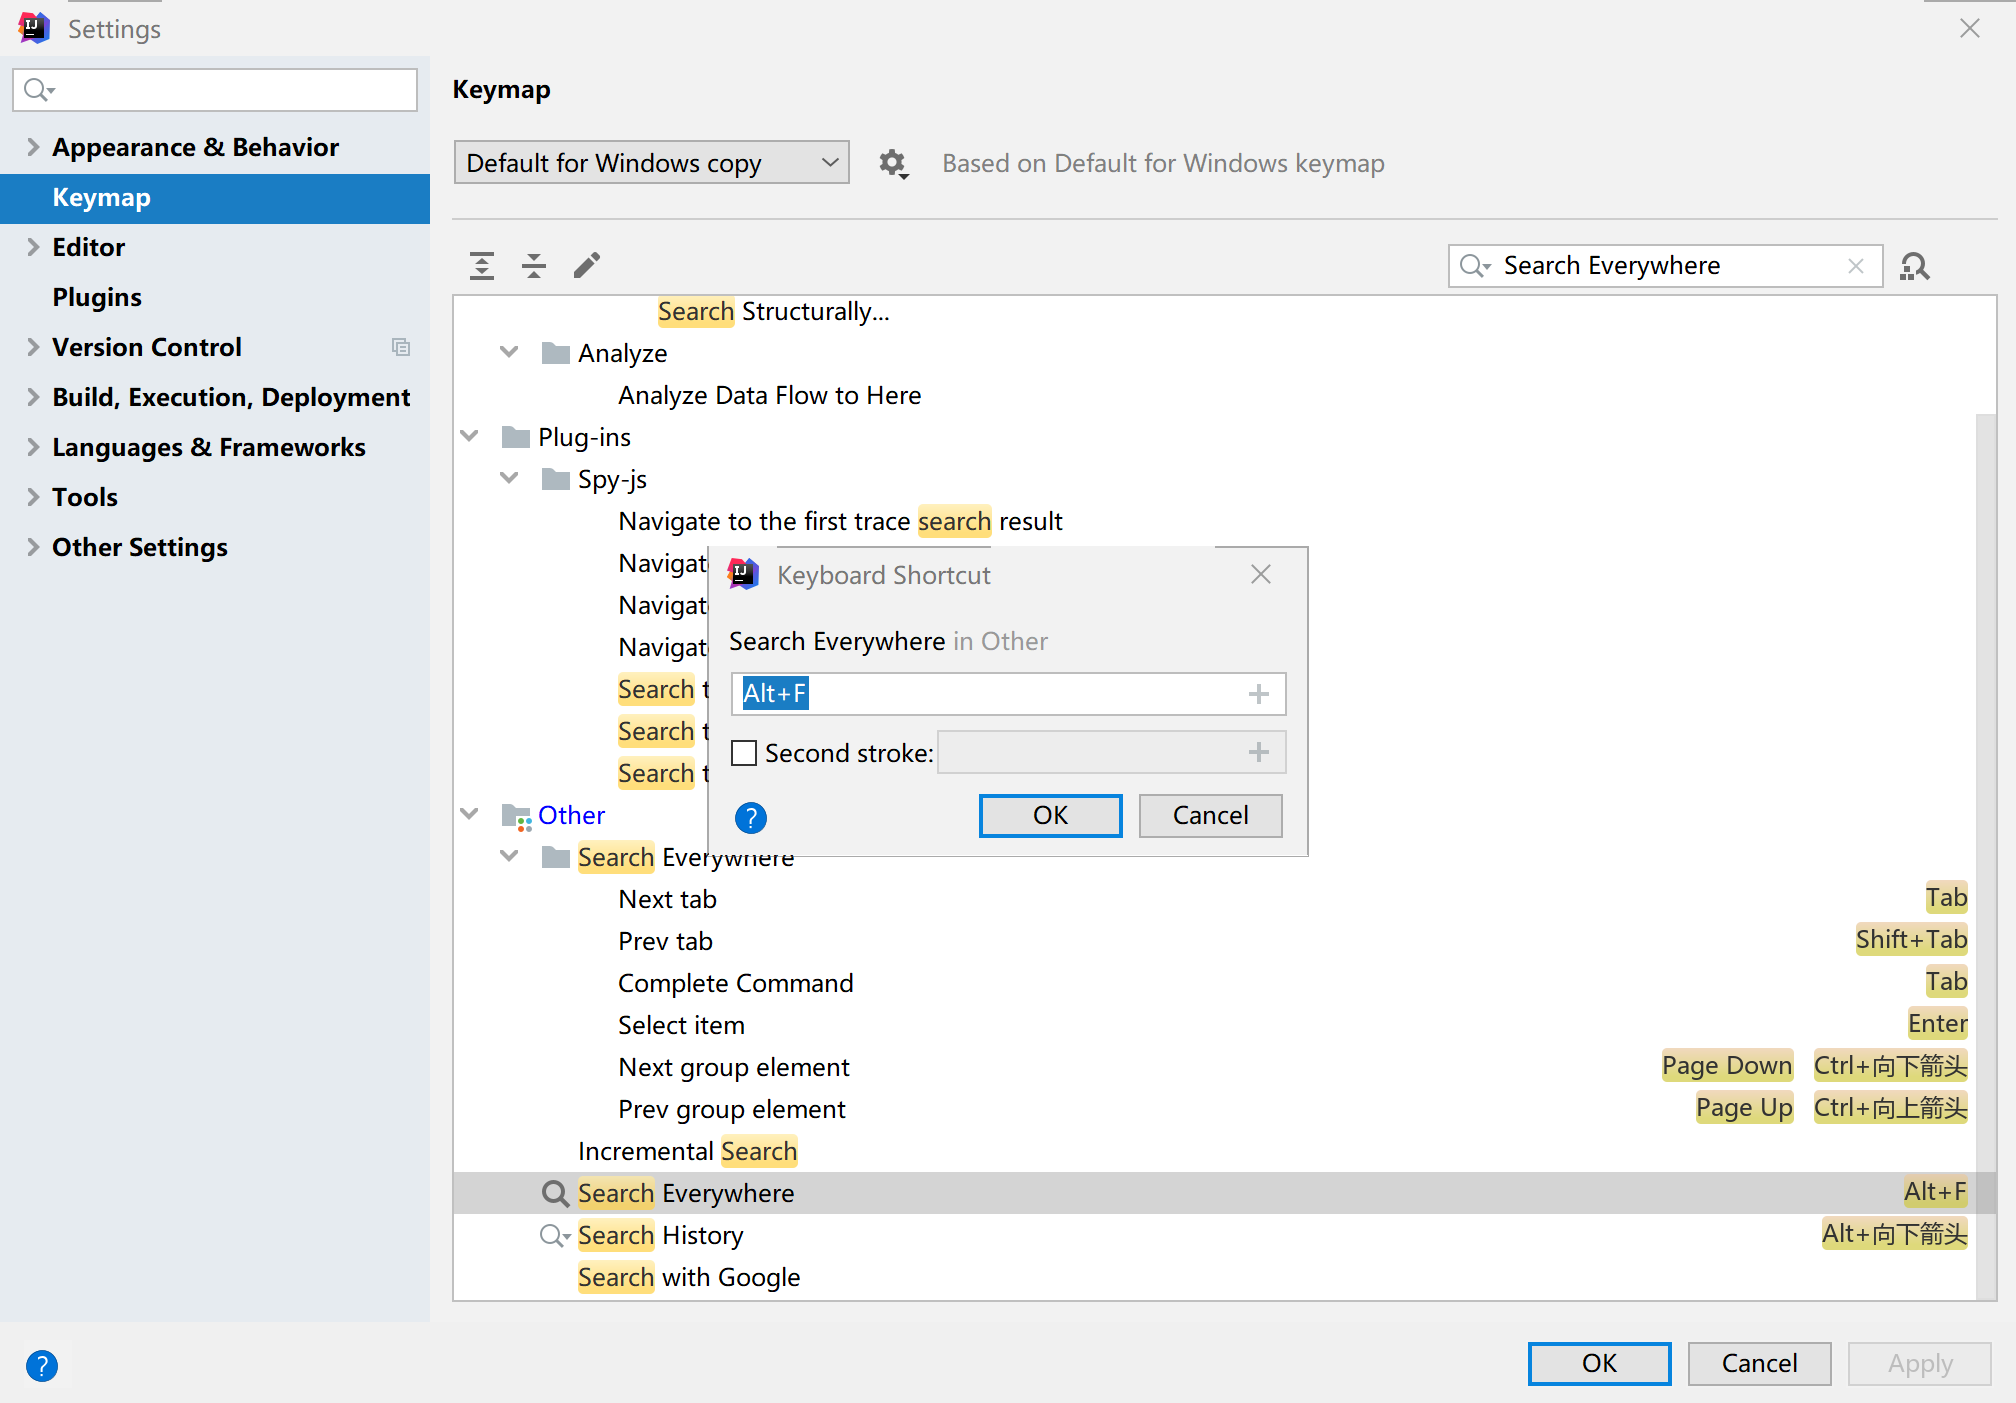Viewport: 2016px width, 1403px height.
Task: Select Plugins in settings sidebar
Action: [x=97, y=297]
